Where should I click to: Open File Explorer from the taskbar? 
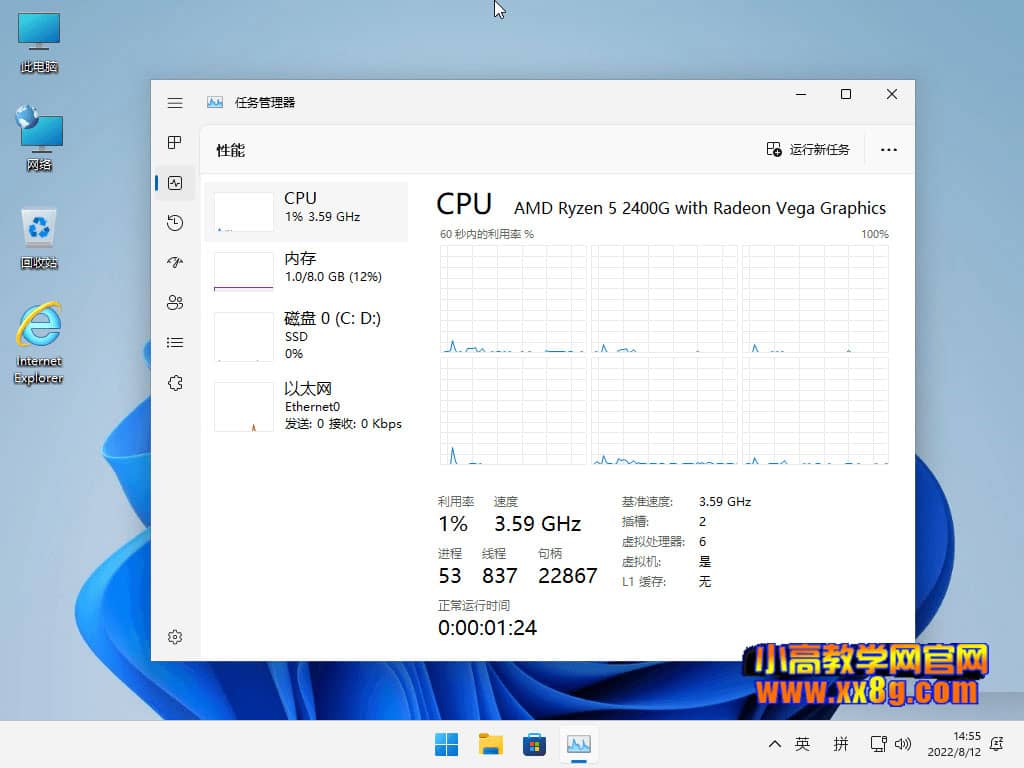coord(490,744)
